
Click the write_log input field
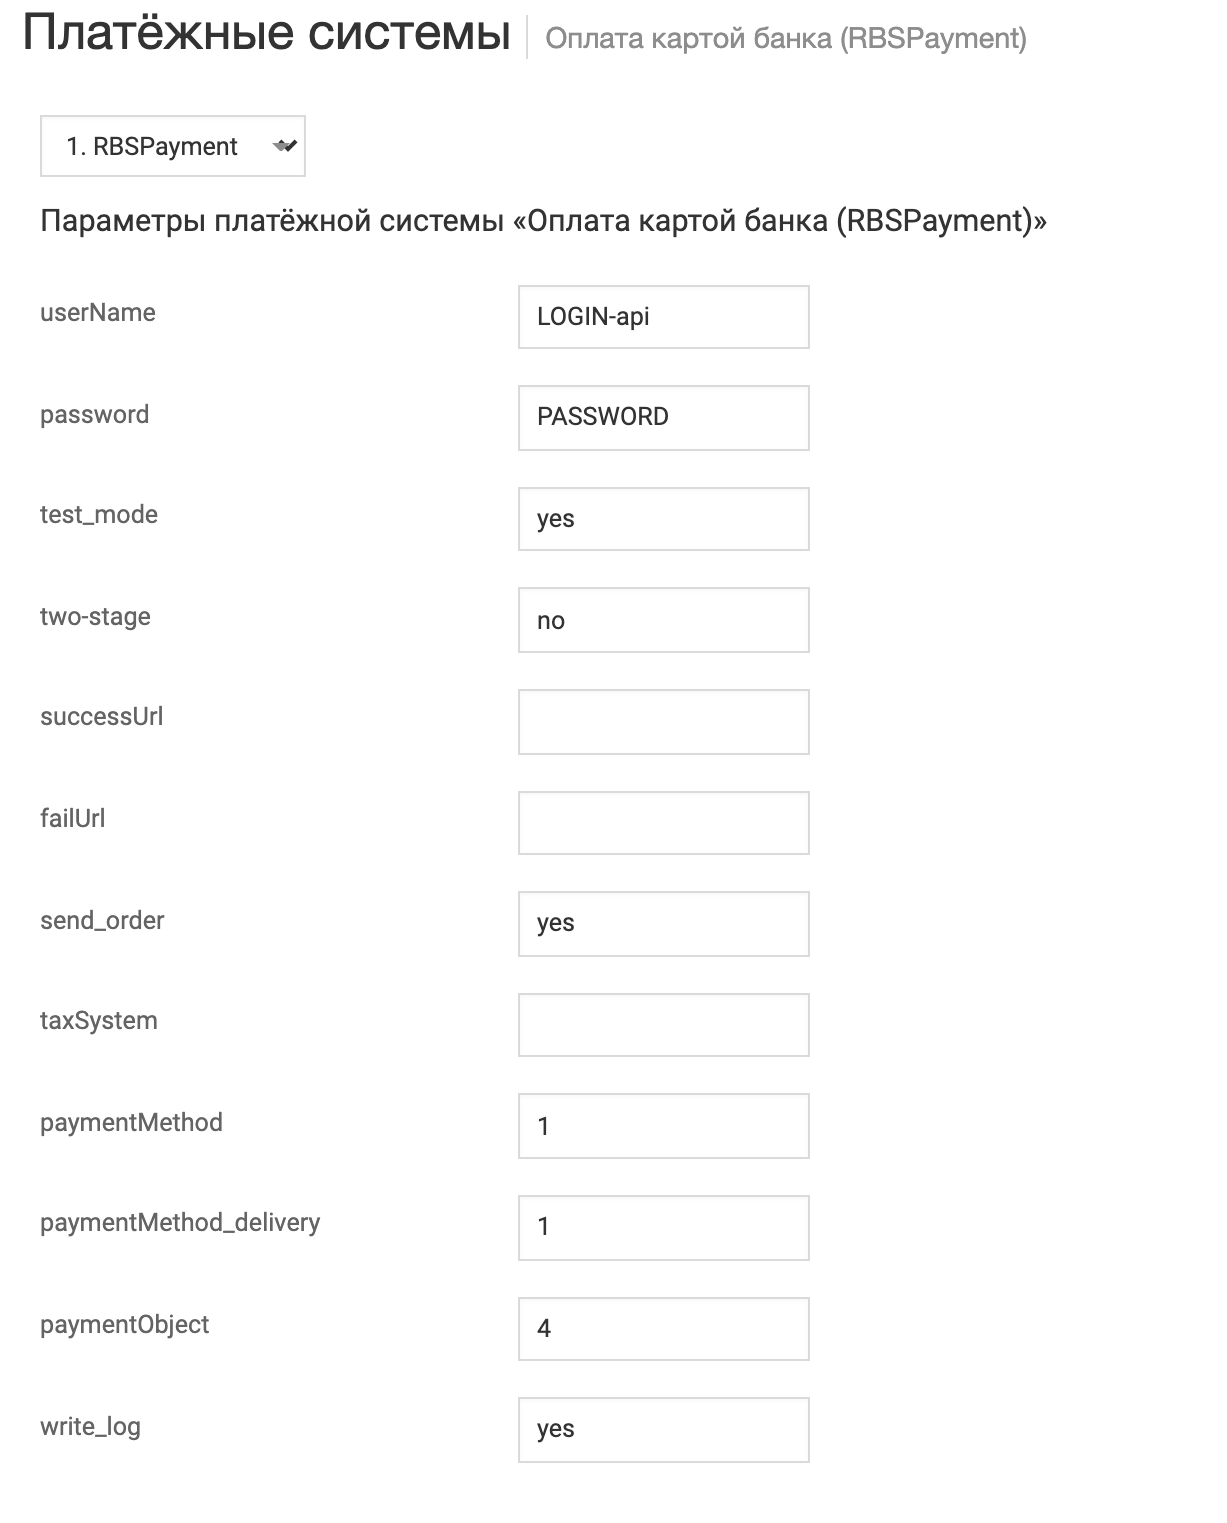[663, 1429]
